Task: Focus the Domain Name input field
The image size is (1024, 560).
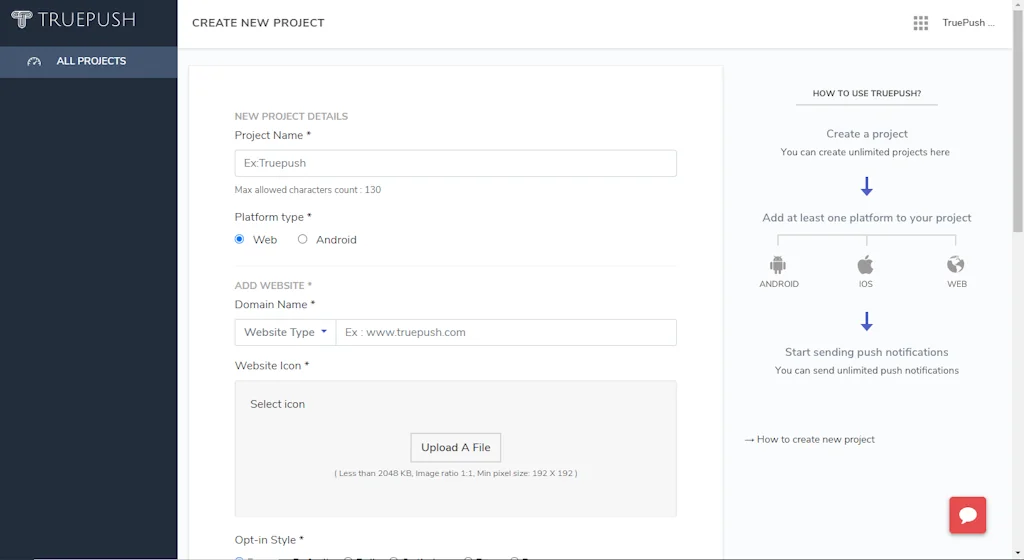Action: [506, 332]
